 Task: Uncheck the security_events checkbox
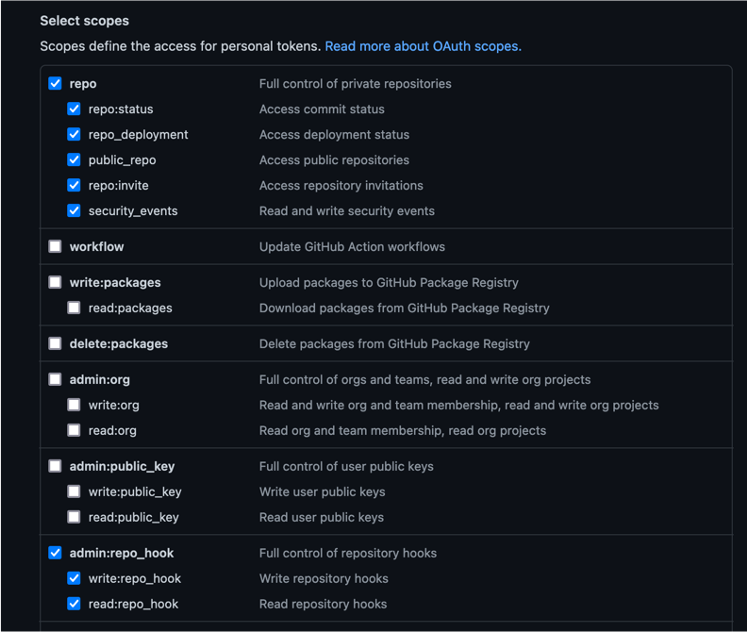tap(74, 211)
